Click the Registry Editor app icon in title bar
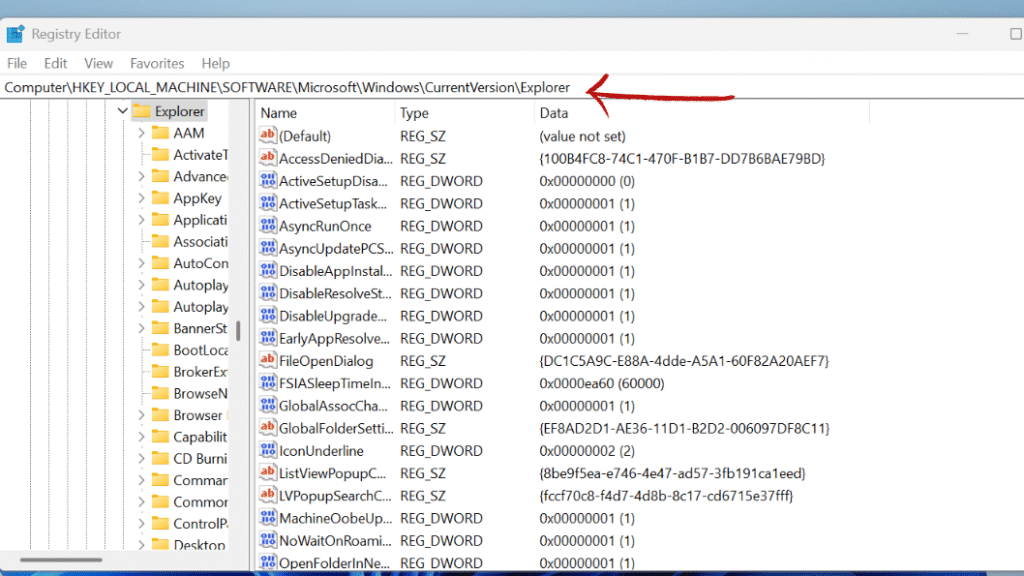The image size is (1024, 576). (x=16, y=34)
